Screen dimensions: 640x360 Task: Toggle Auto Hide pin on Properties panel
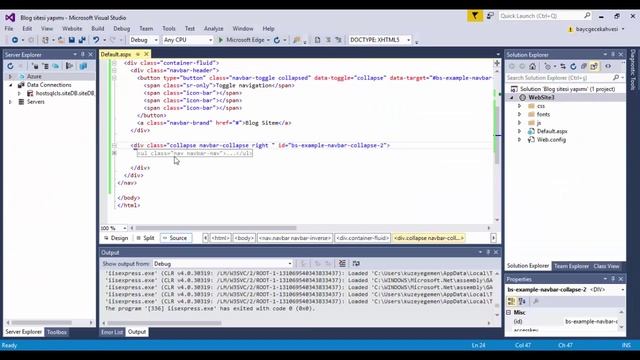(613, 279)
